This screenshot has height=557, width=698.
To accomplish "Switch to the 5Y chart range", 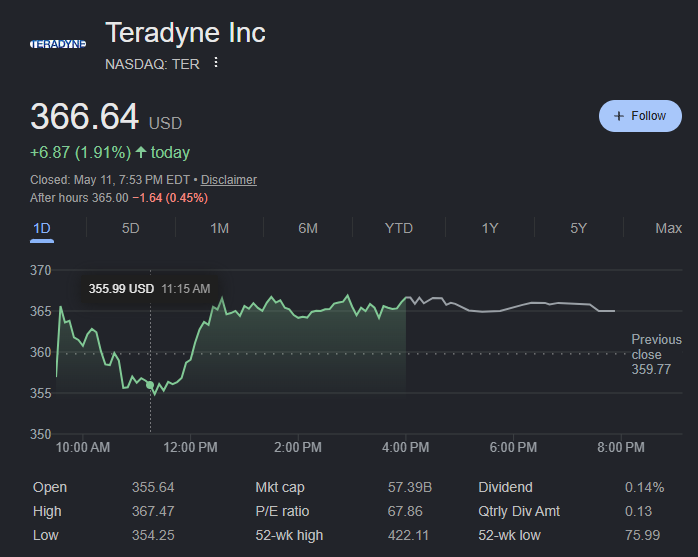I will pos(578,228).
